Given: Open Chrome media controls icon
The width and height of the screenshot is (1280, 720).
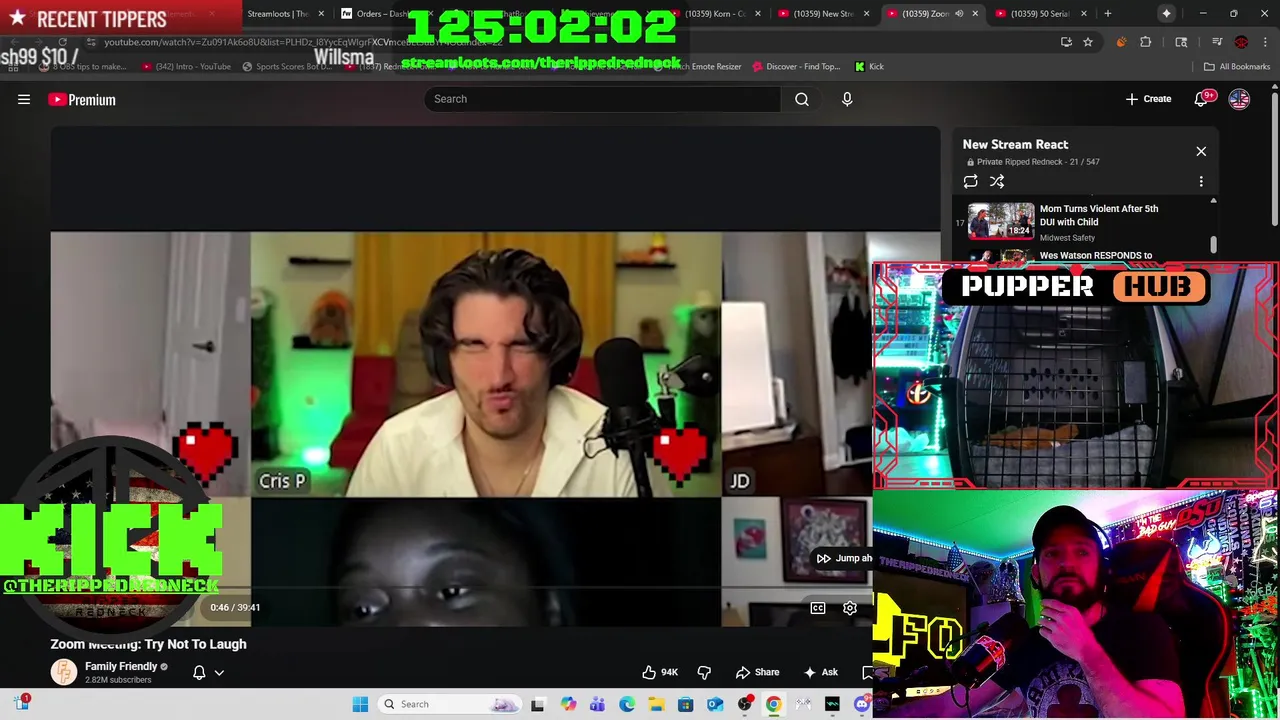Looking at the screenshot, I should tap(1217, 42).
